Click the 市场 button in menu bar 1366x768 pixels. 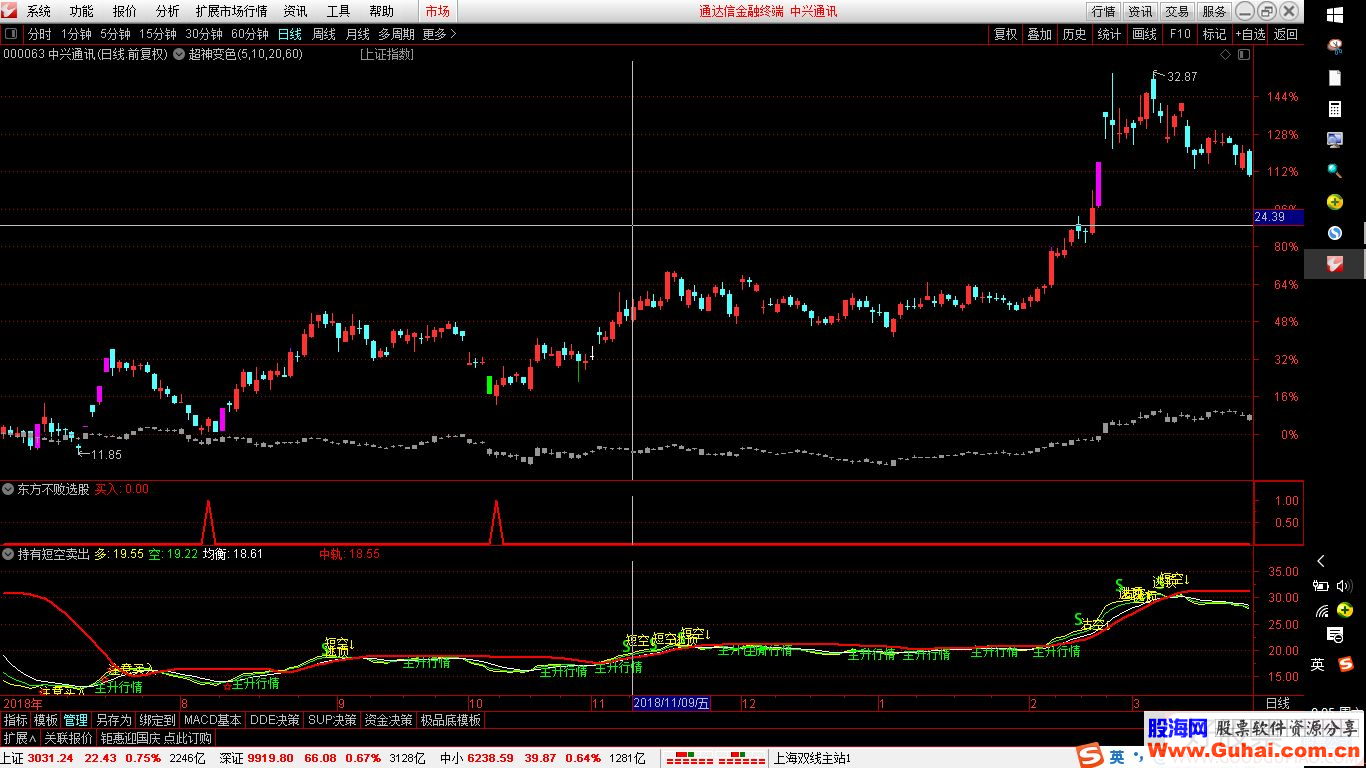pyautogui.click(x=437, y=11)
